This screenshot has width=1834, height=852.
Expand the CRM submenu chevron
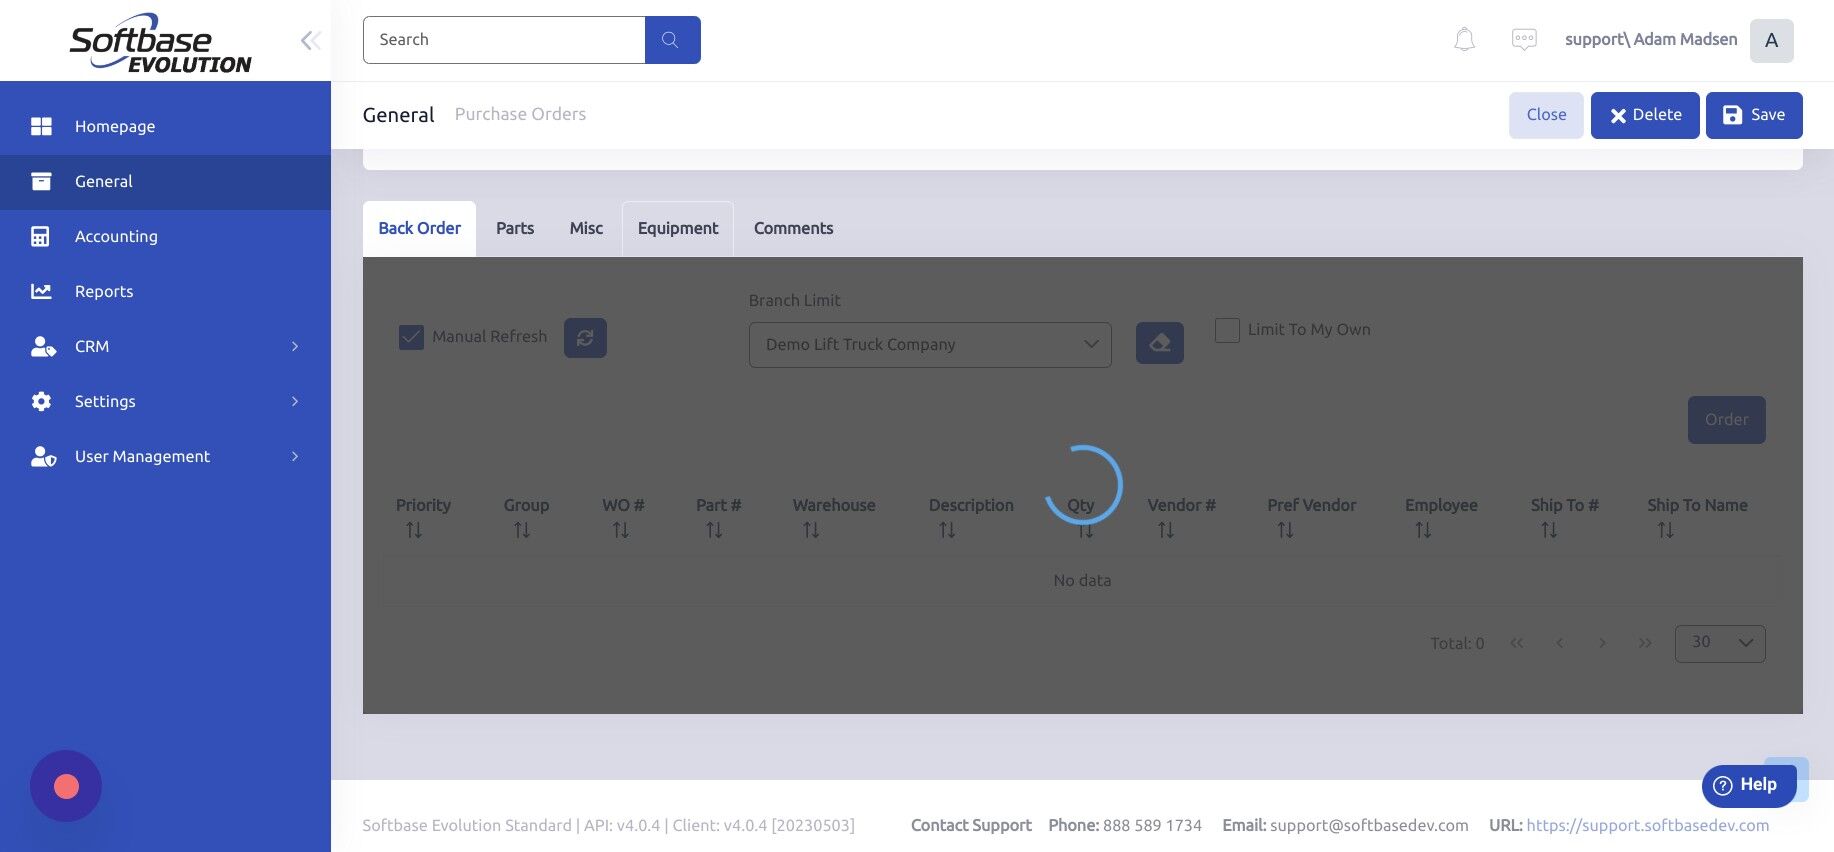tap(295, 346)
